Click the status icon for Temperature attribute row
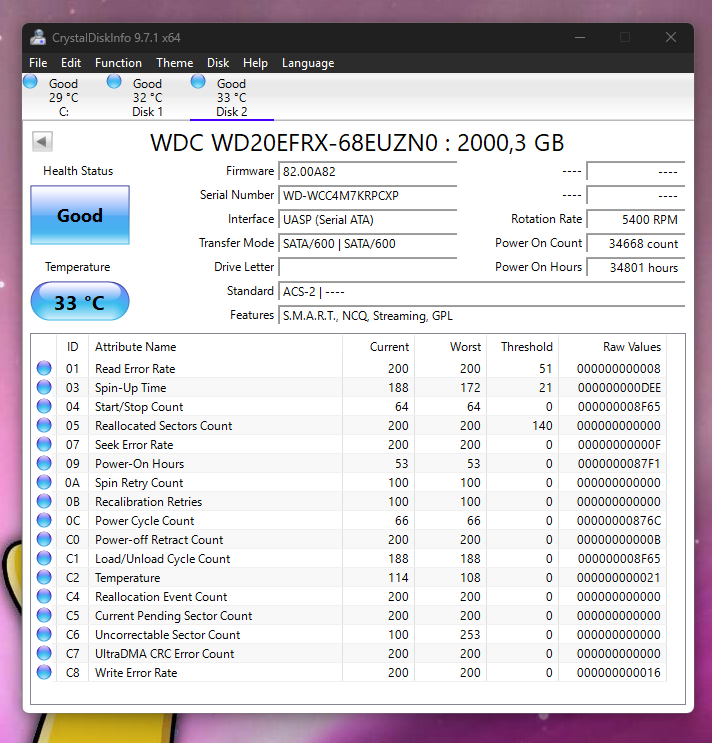Screen dimensions: 712x743 44,577
